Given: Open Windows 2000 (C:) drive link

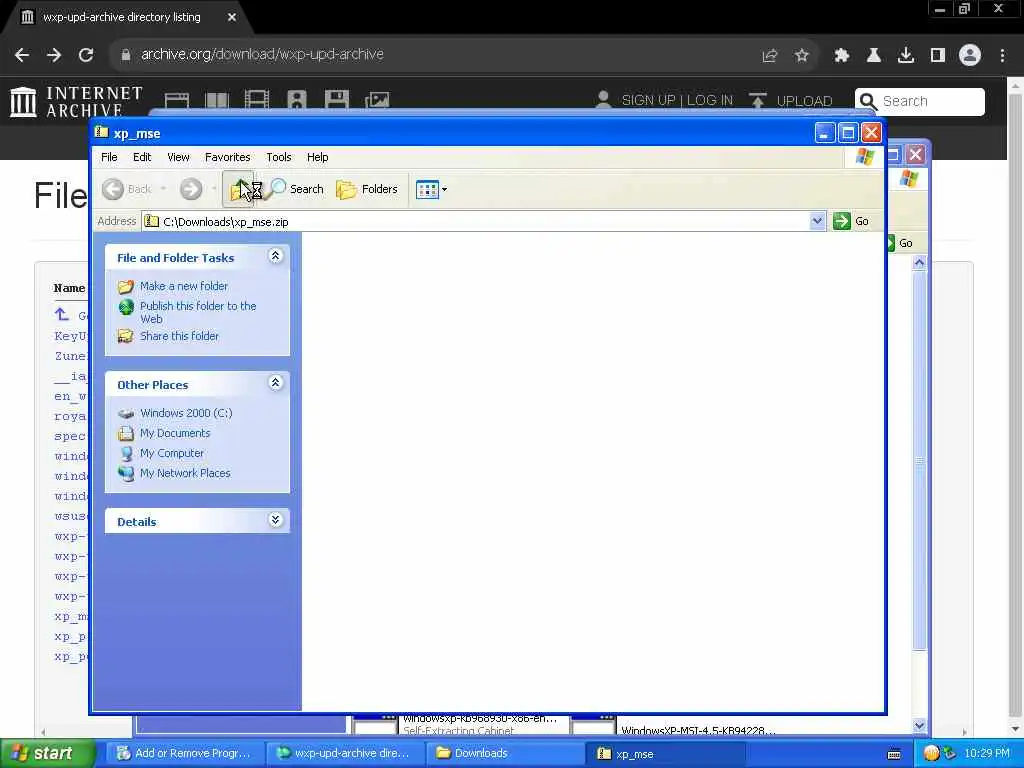Looking at the screenshot, I should pyautogui.click(x=186, y=413).
